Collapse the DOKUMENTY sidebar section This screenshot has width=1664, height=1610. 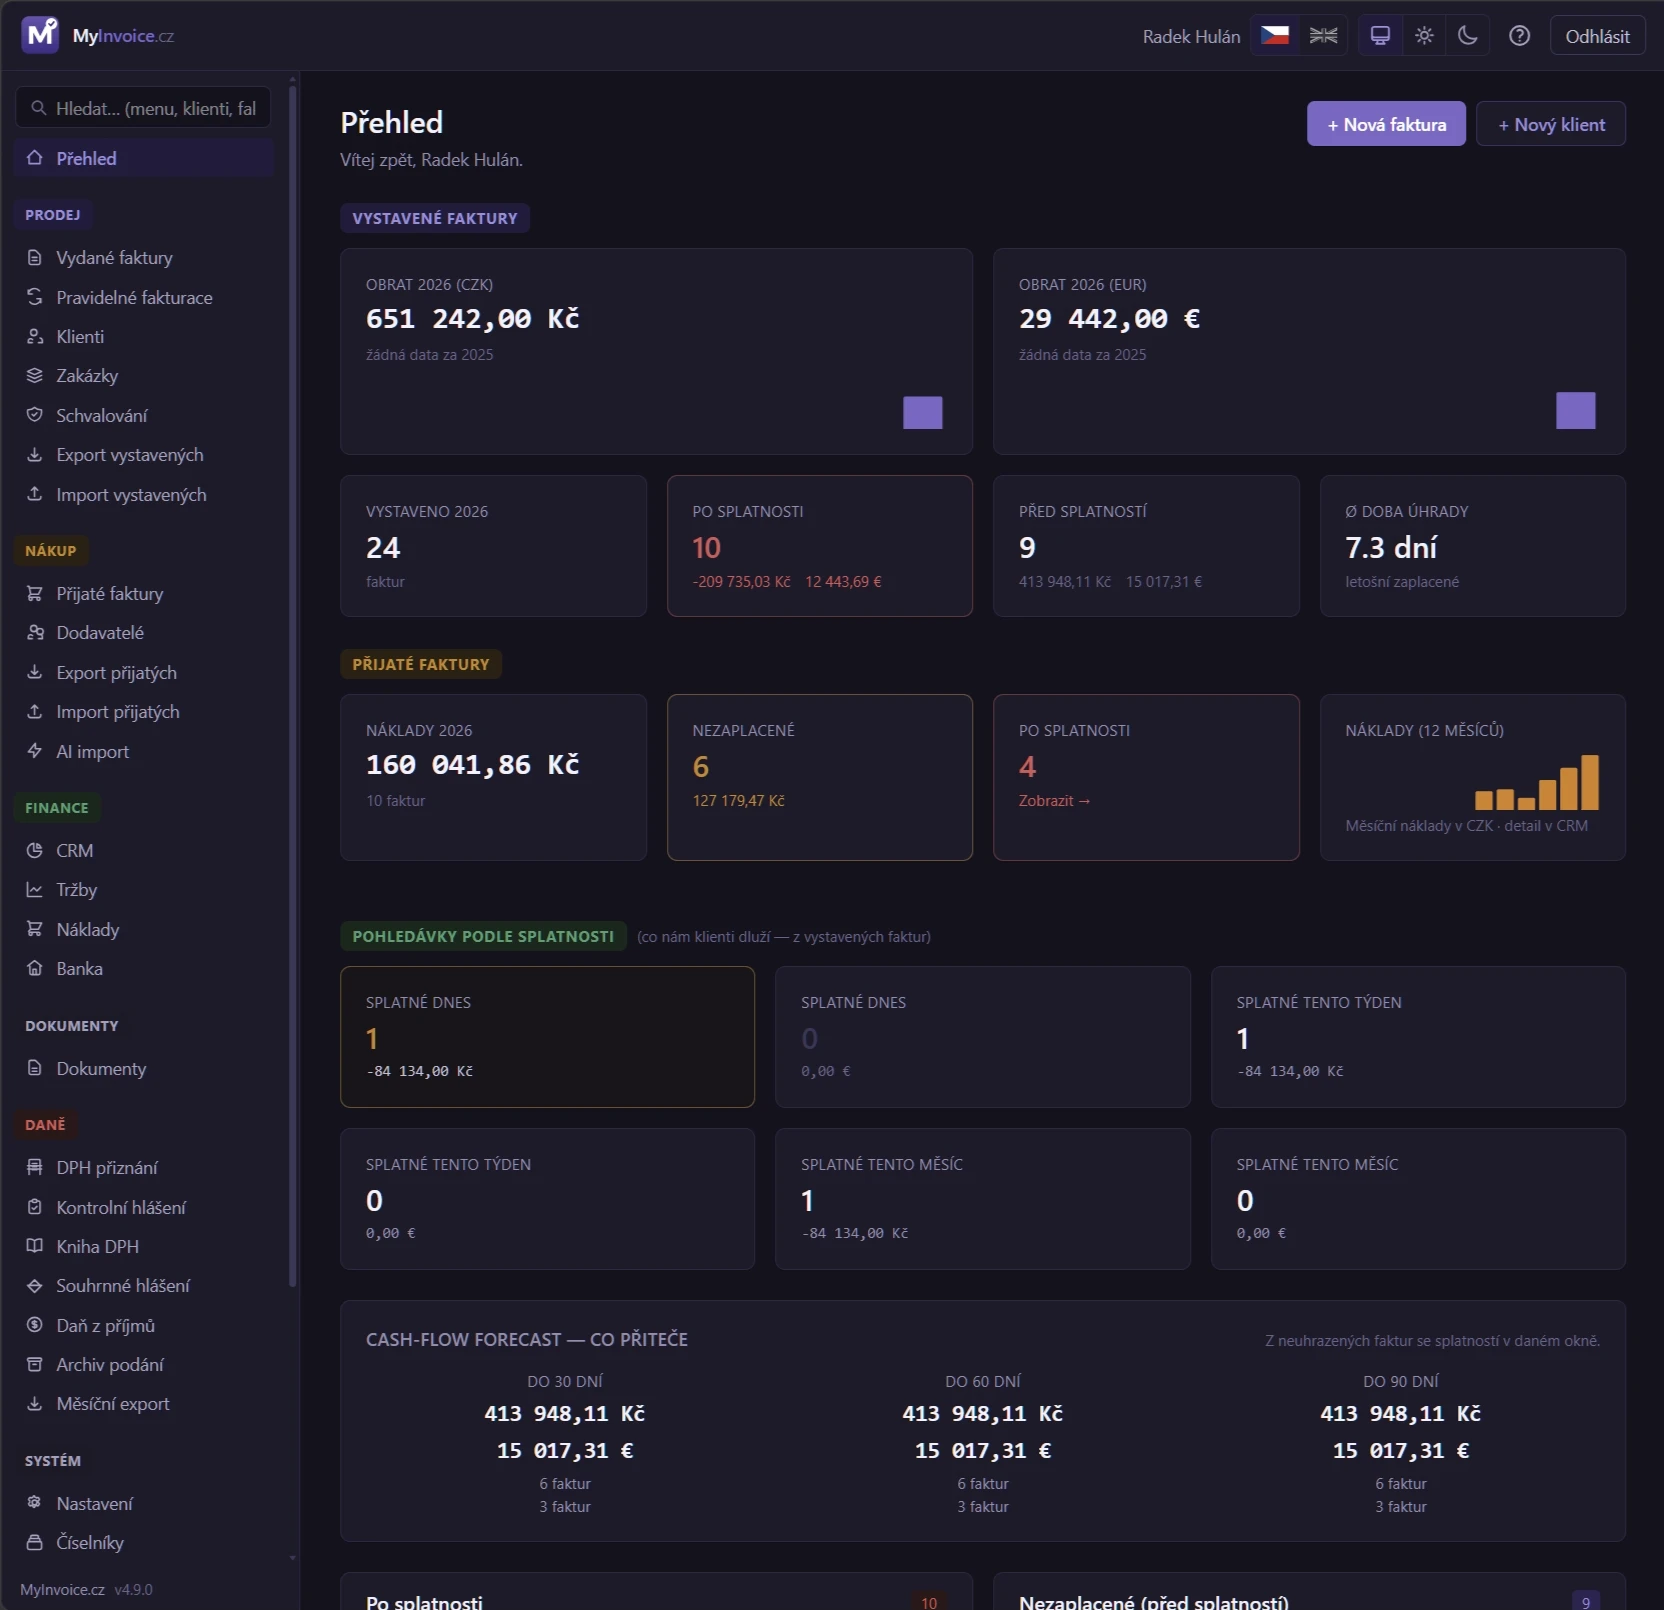tap(72, 1026)
